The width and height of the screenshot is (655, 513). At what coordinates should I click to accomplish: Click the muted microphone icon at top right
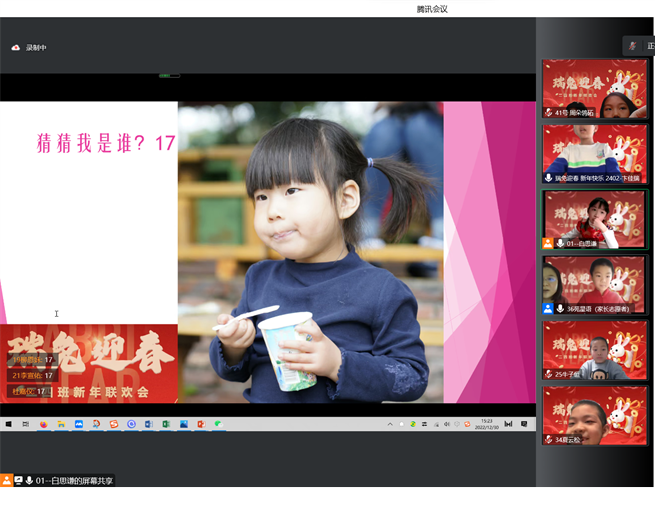[x=632, y=46]
